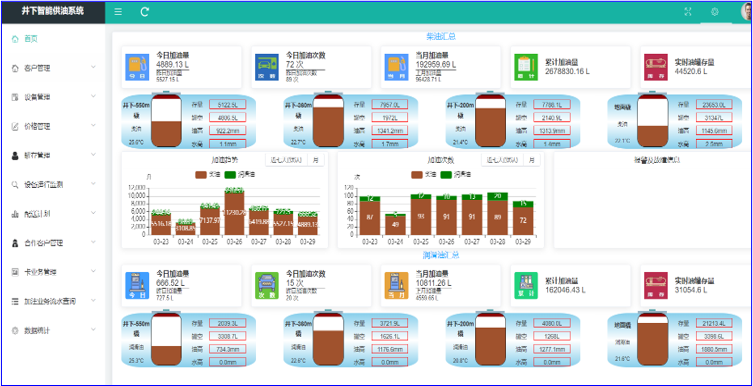This screenshot has width=753, height=386.
Task: Click the 03-26 brown diesel bar in 加油趋势
Action: click(234, 213)
